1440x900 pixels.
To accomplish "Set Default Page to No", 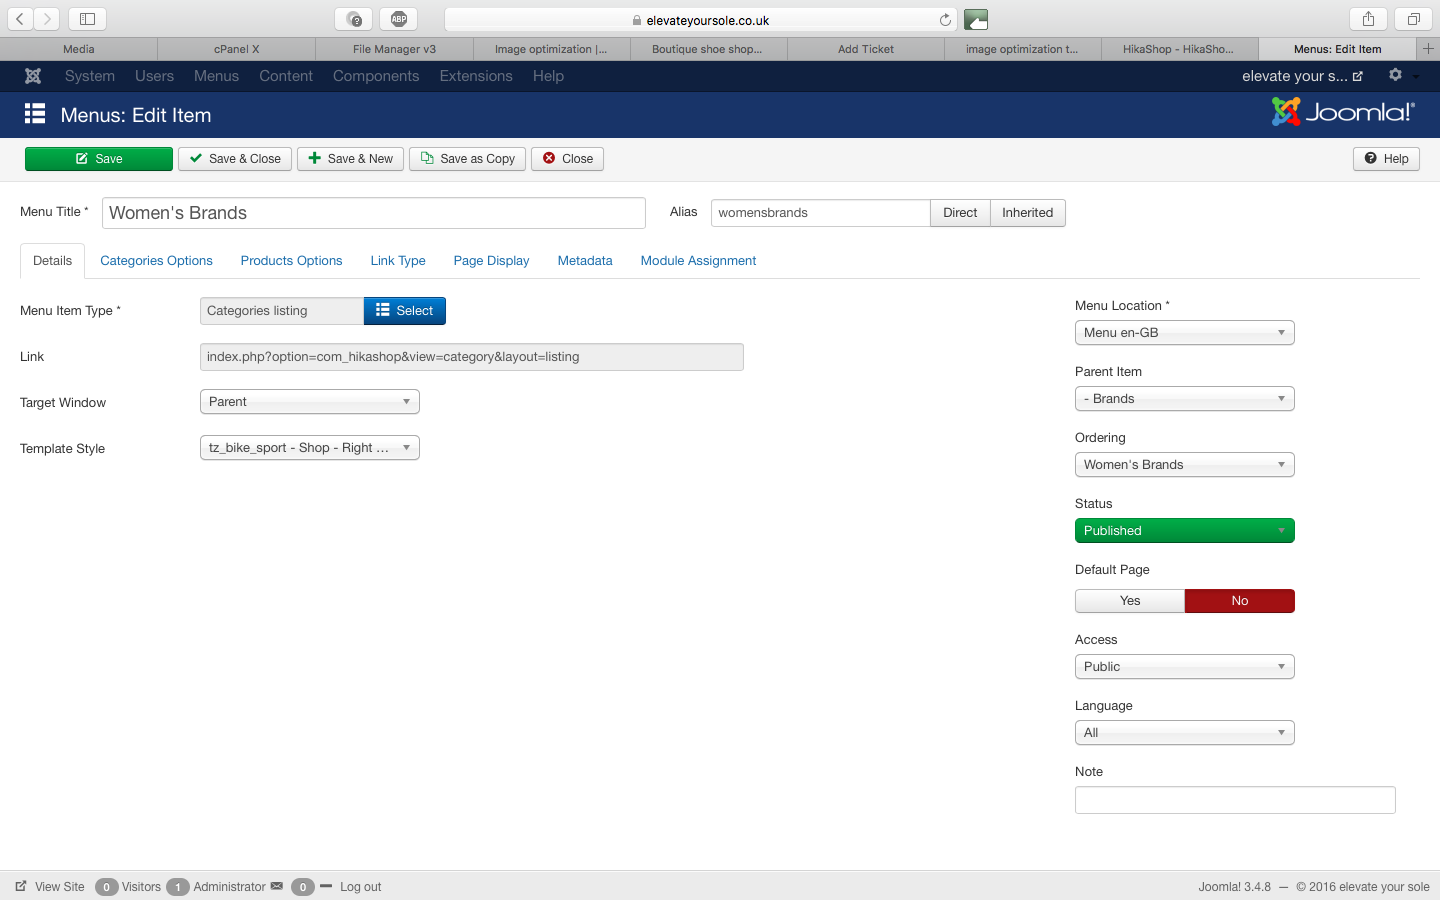I will pyautogui.click(x=1240, y=601).
